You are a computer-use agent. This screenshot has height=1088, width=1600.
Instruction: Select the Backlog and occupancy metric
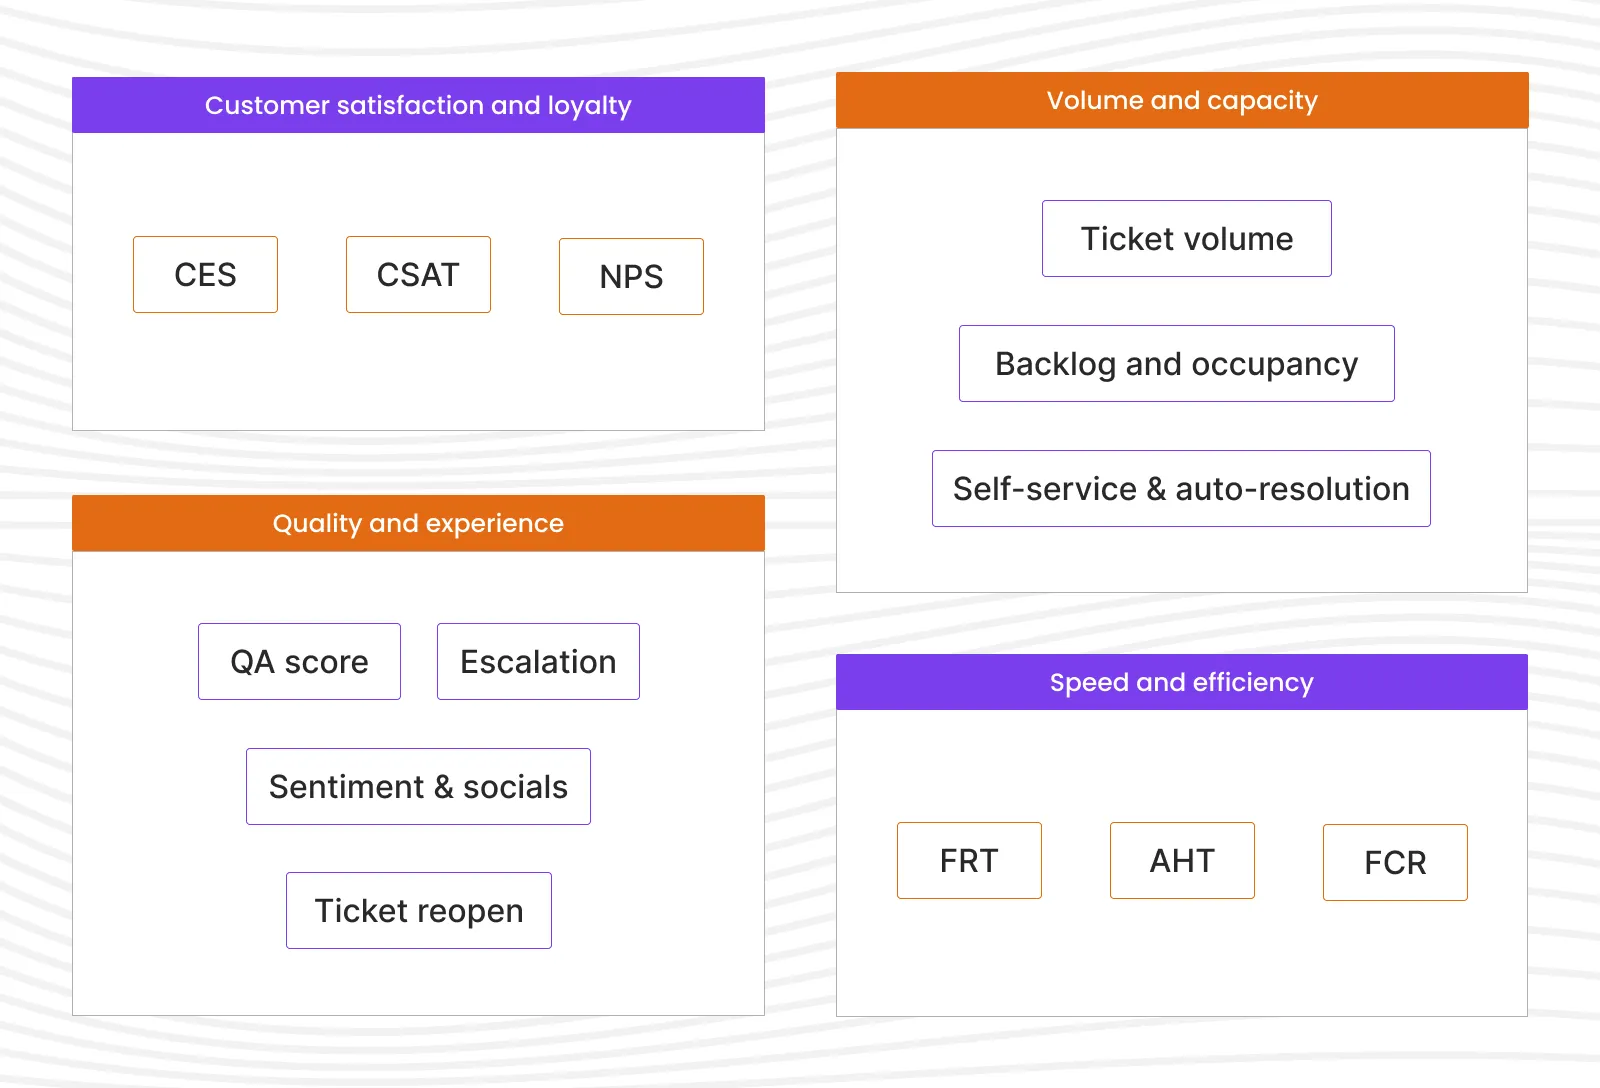(x=1176, y=364)
